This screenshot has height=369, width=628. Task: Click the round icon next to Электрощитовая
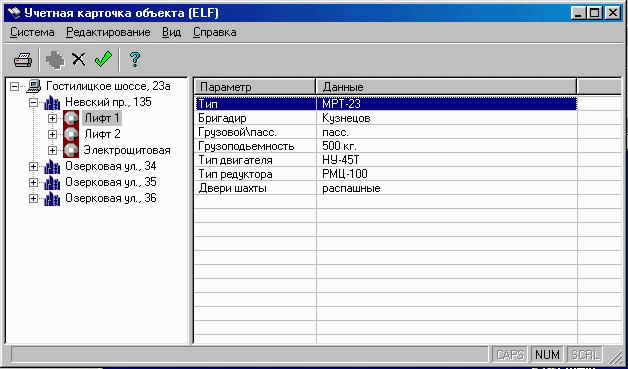click(71, 150)
